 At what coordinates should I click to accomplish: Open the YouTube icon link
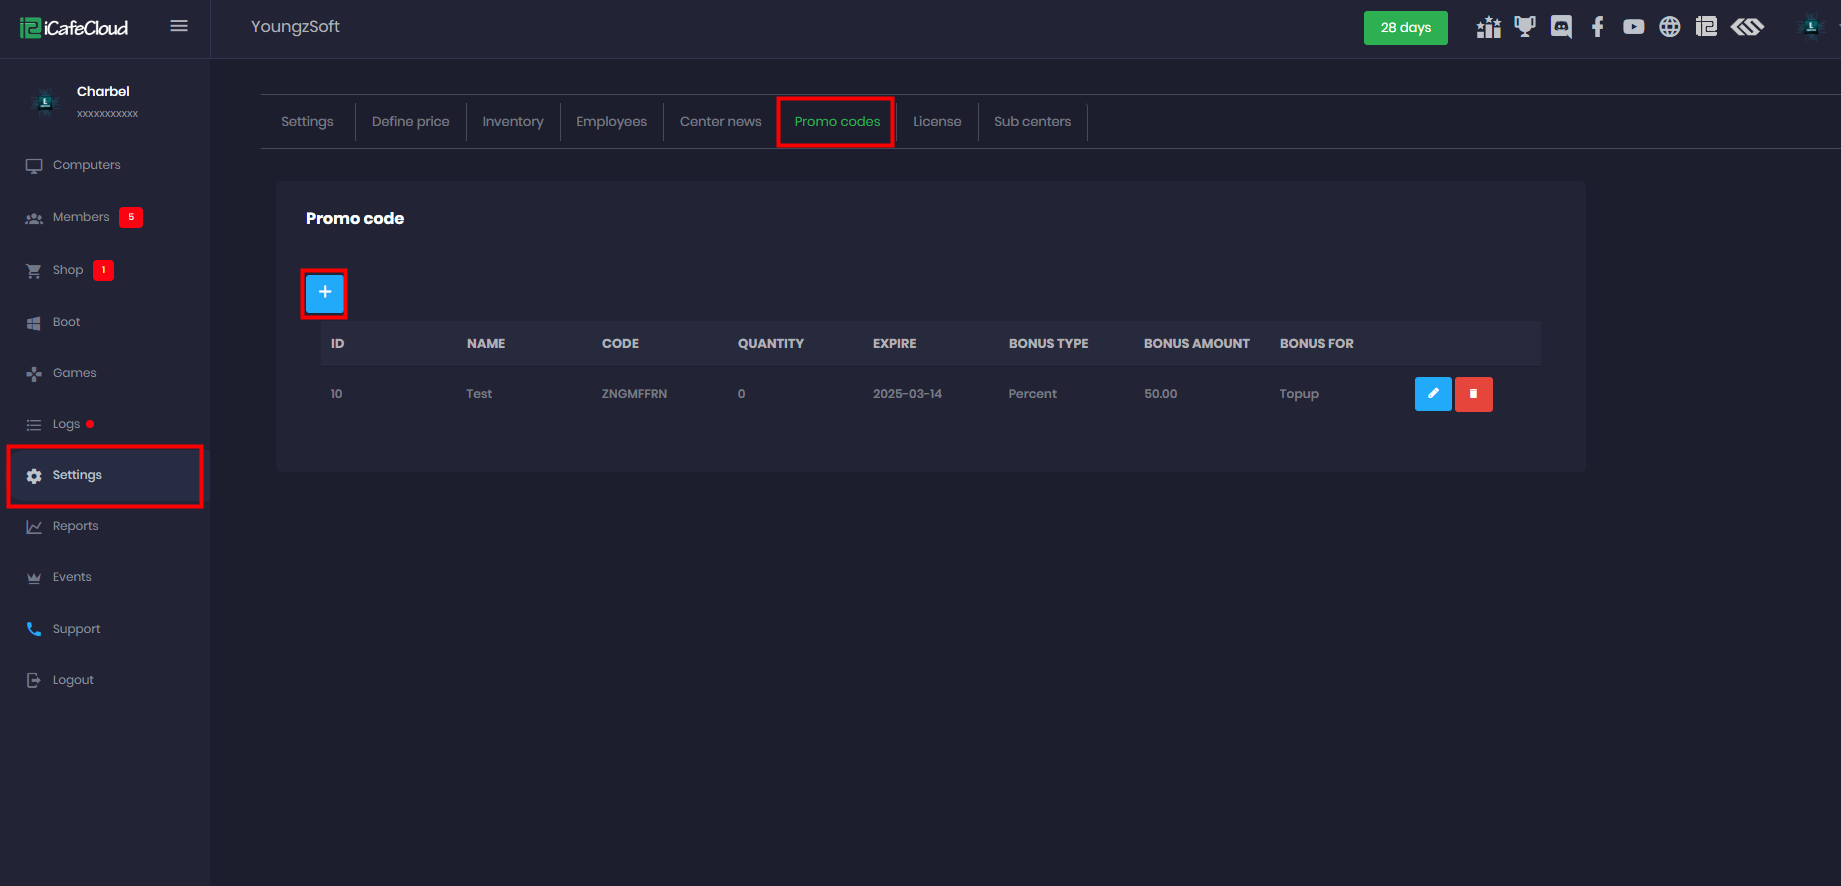pyautogui.click(x=1633, y=27)
